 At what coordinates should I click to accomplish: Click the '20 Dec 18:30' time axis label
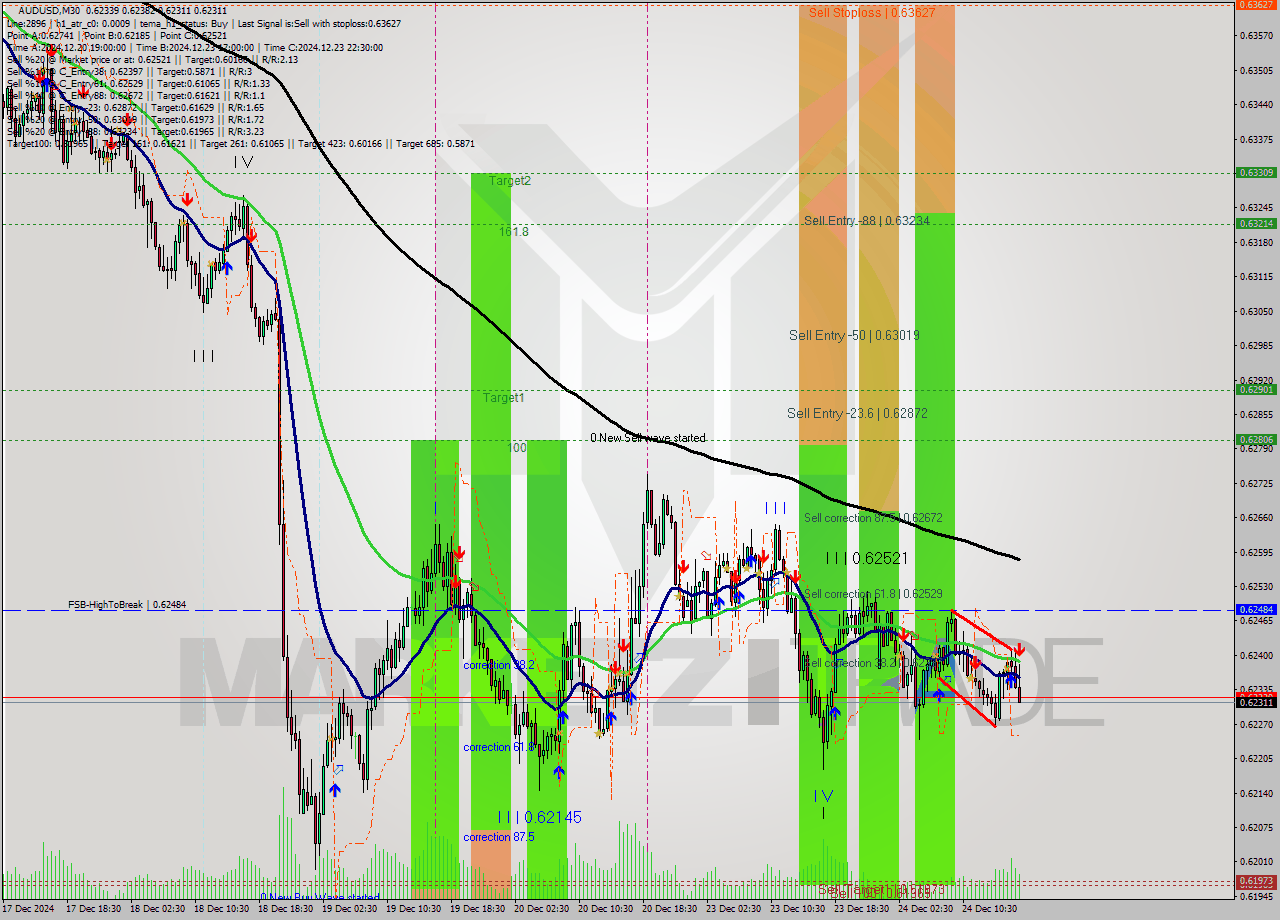[x=668, y=909]
